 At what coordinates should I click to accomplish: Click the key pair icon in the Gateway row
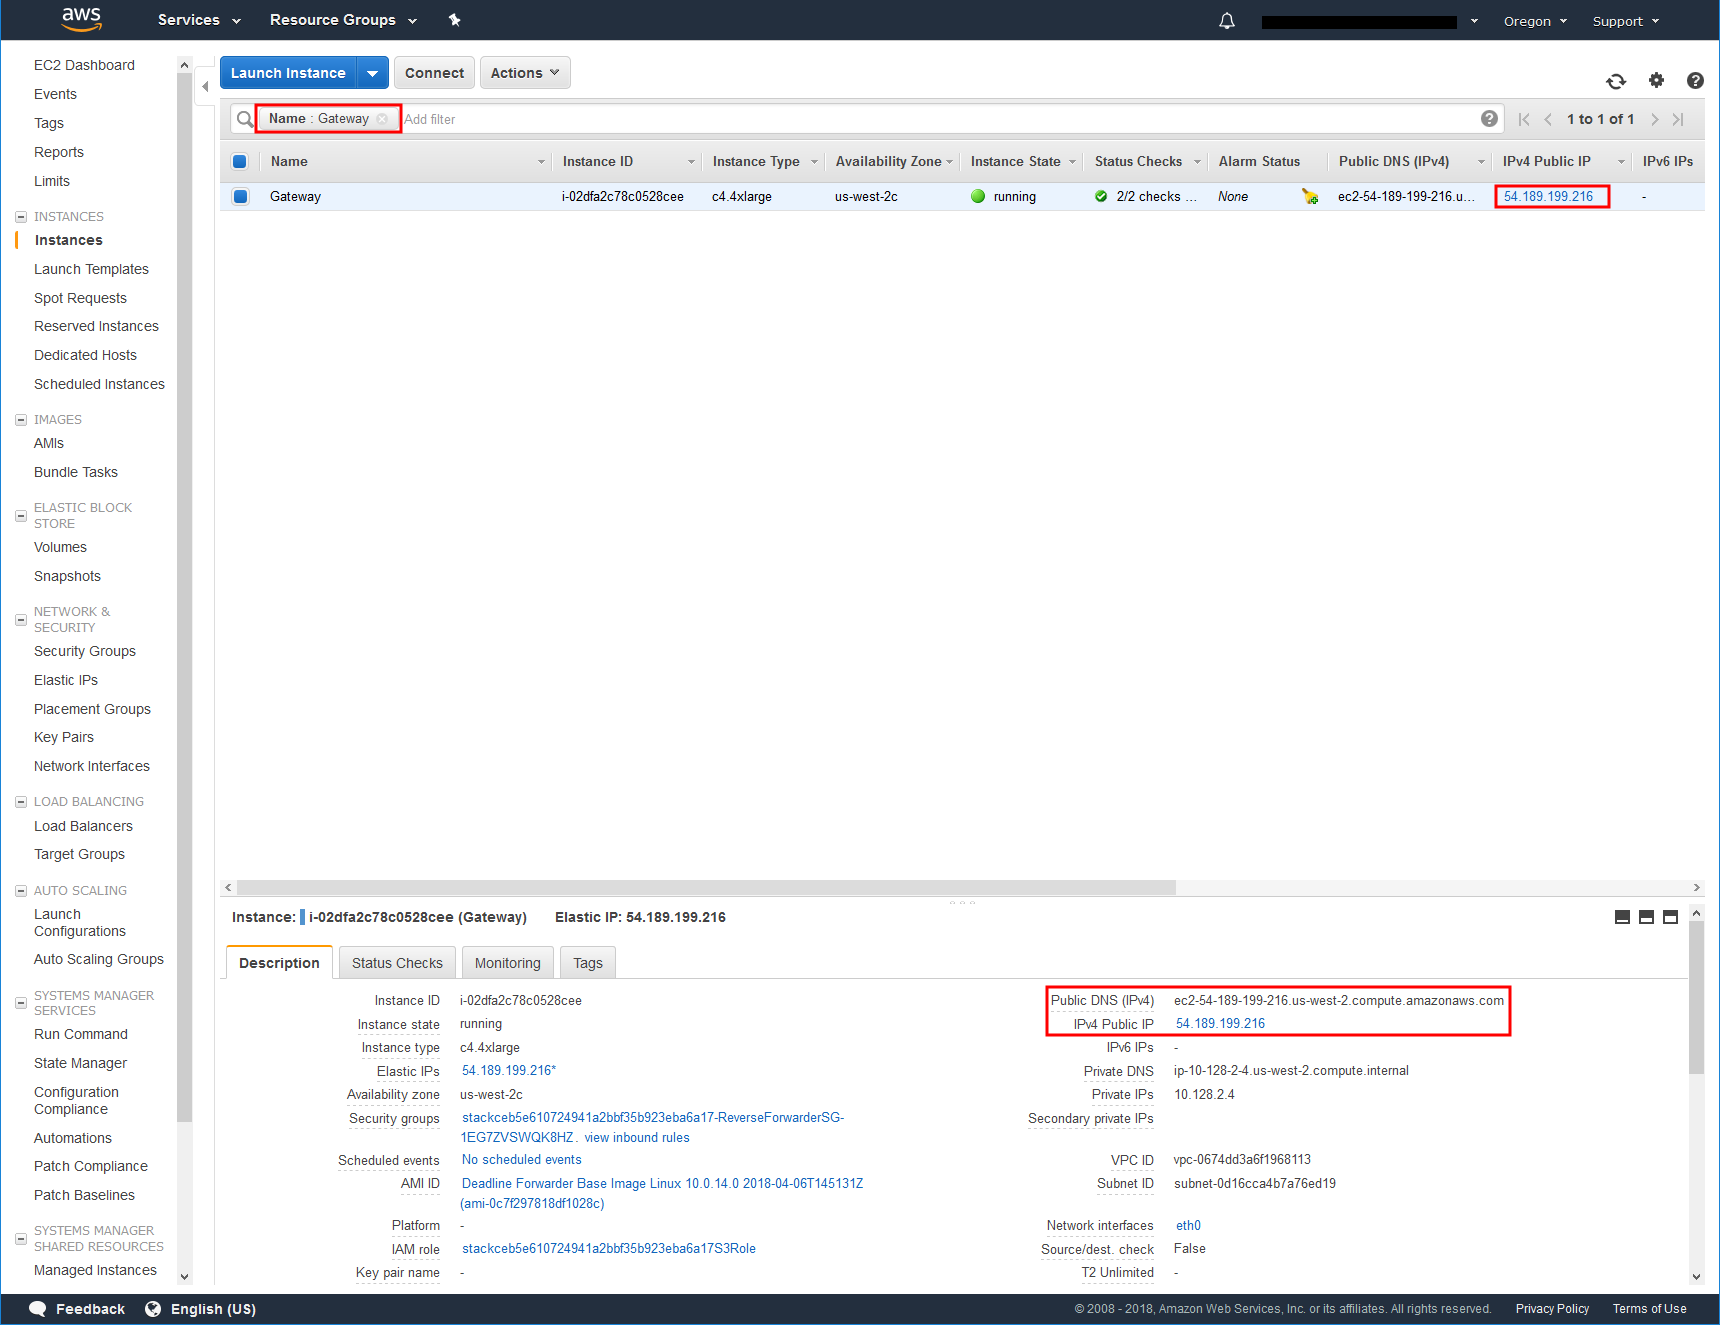tap(1310, 197)
